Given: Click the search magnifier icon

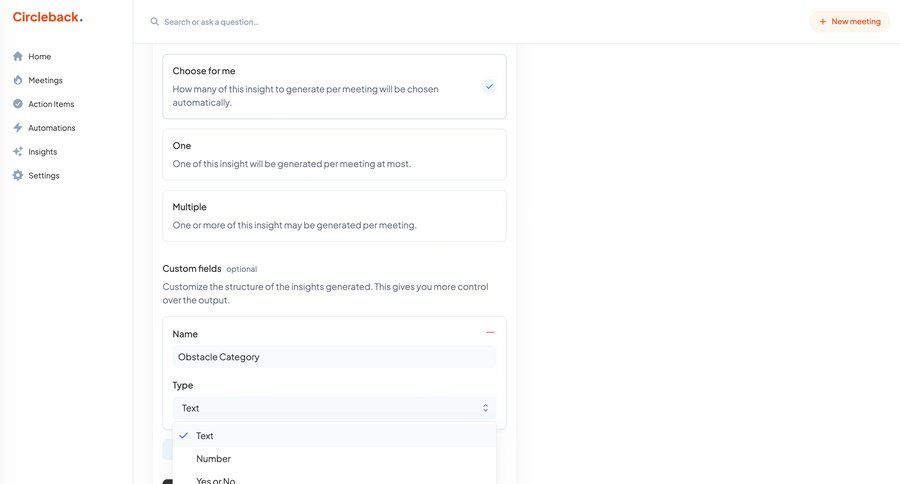Looking at the screenshot, I should pos(154,22).
